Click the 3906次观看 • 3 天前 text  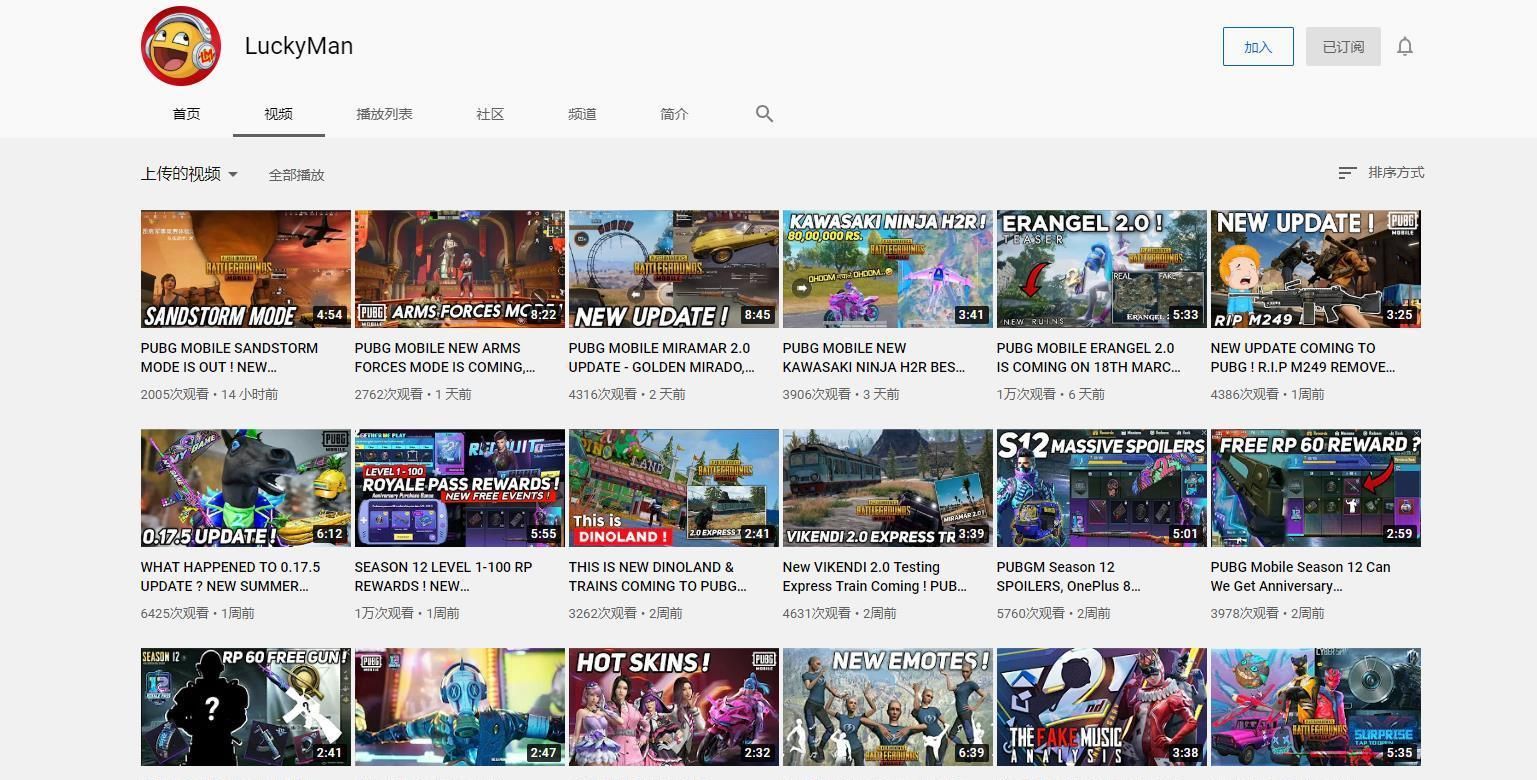click(841, 394)
